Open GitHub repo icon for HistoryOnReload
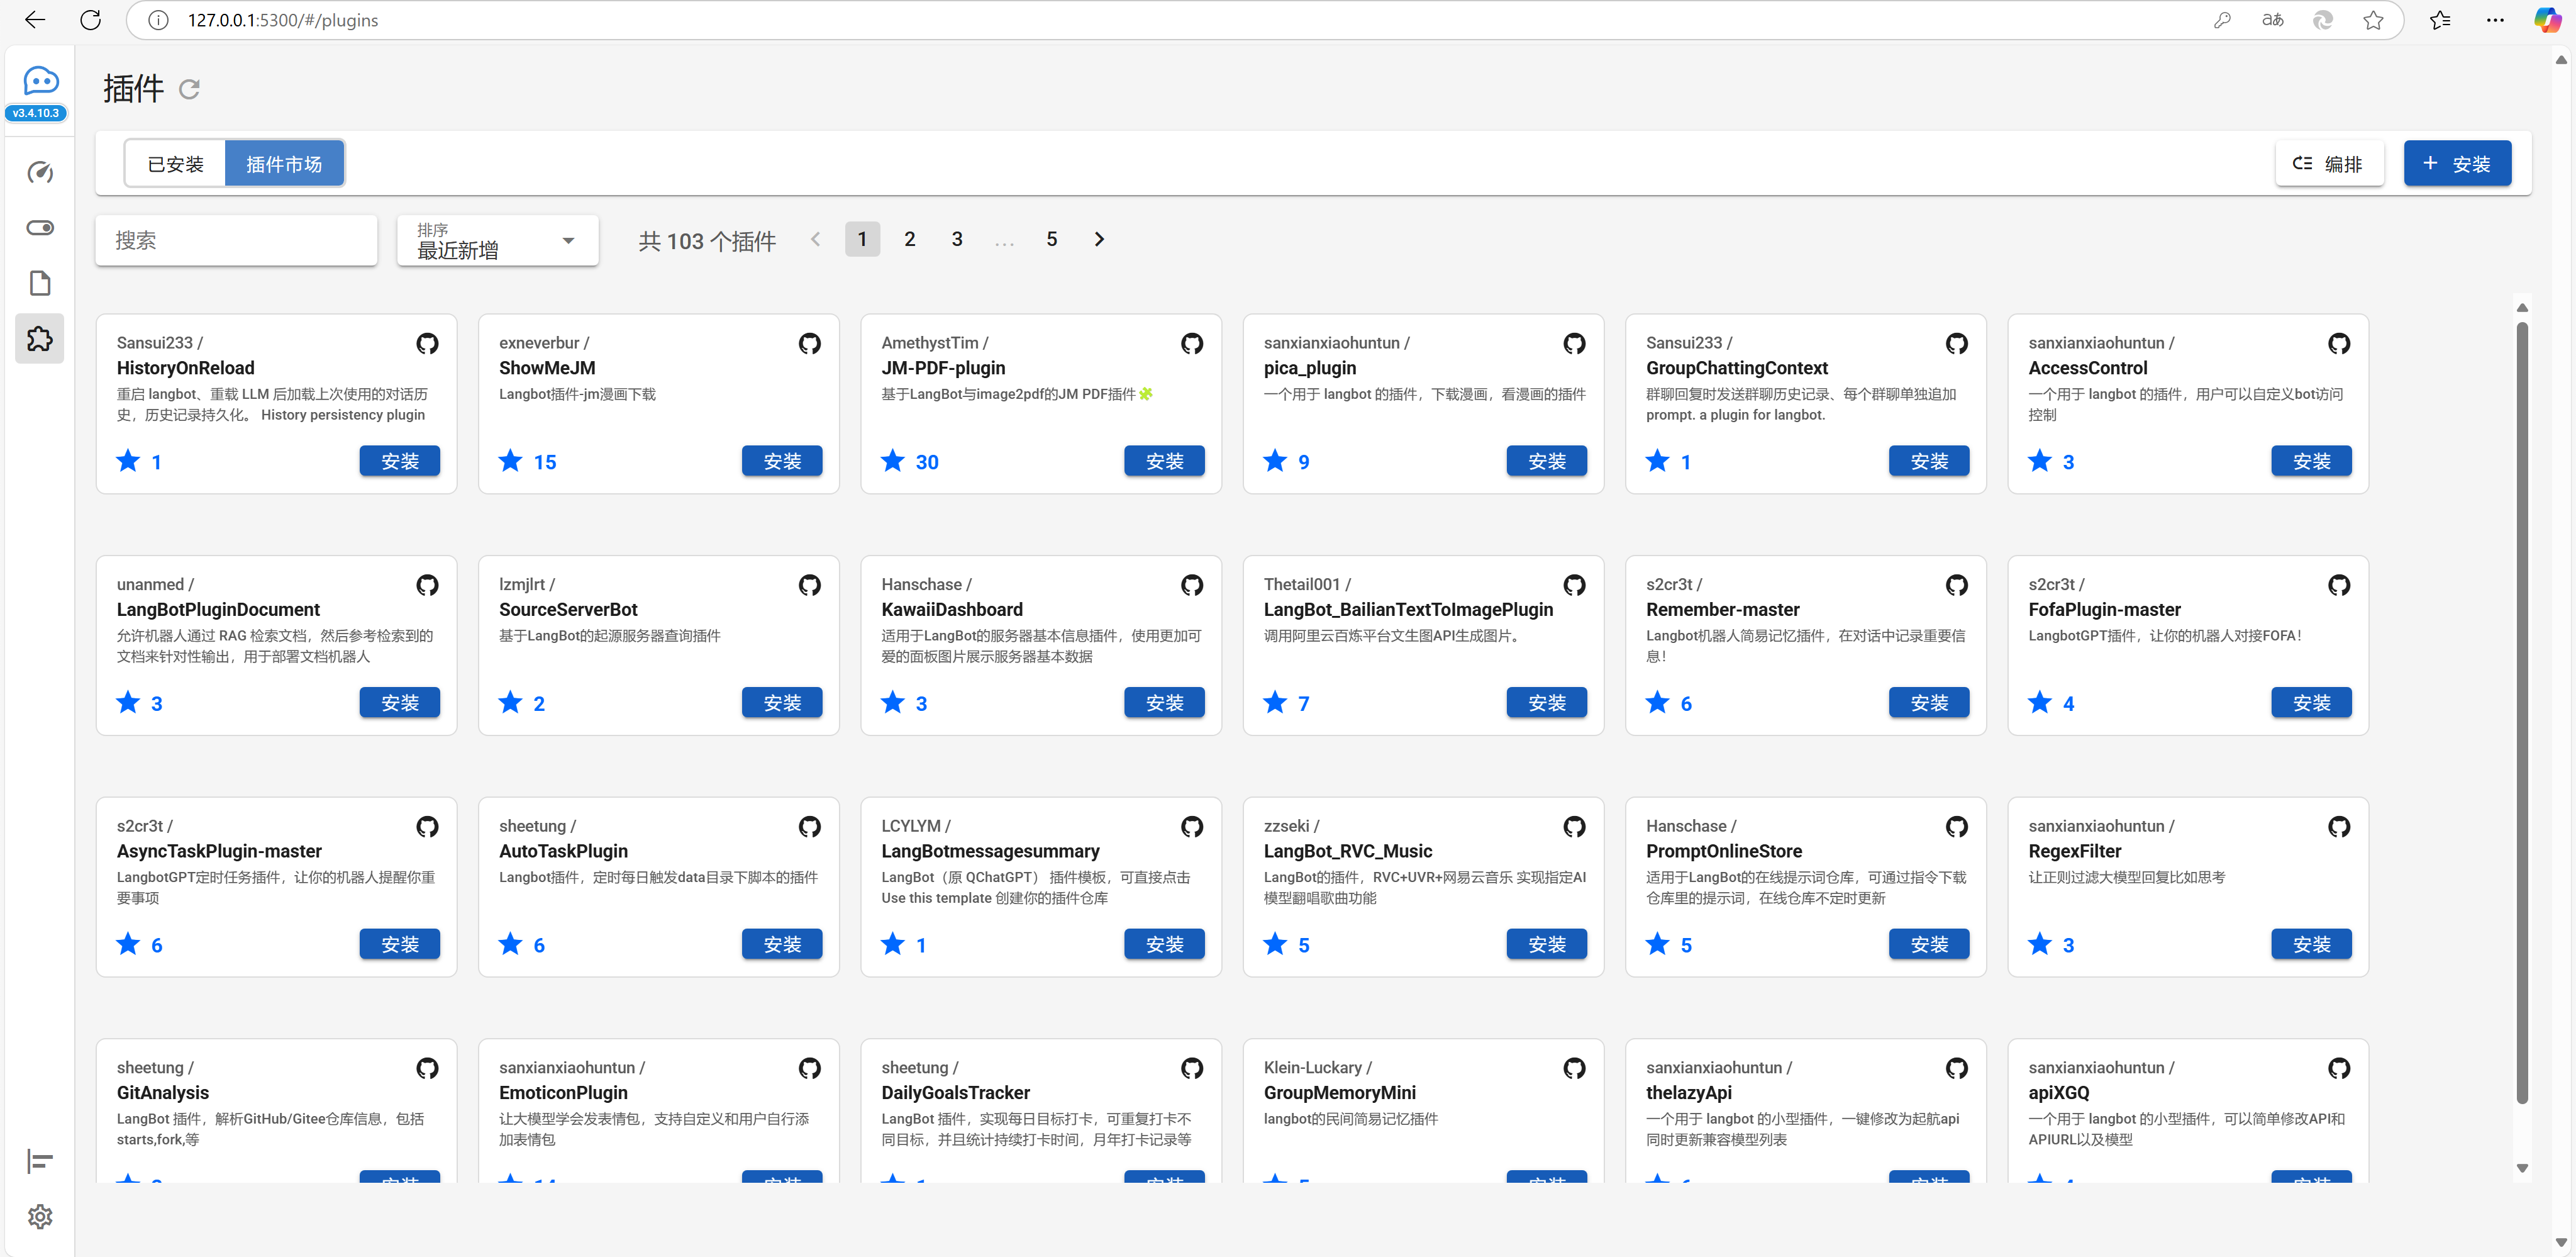 (427, 344)
